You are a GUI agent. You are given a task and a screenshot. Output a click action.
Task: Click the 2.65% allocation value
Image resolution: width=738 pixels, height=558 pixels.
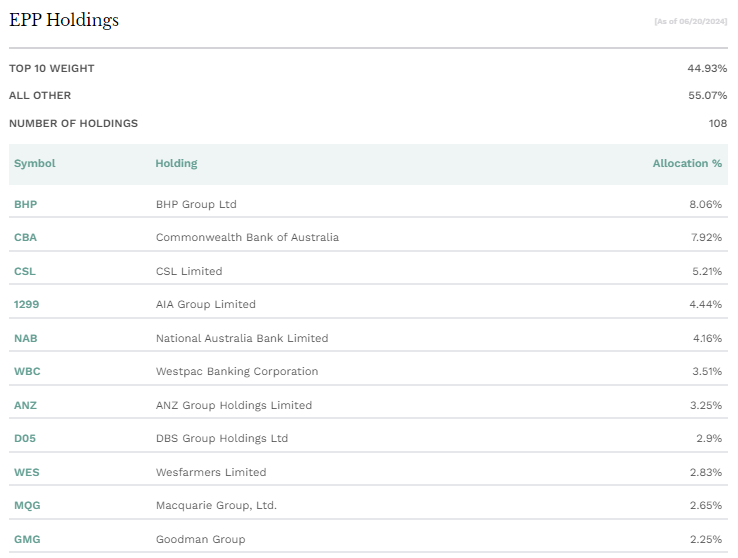[706, 505]
